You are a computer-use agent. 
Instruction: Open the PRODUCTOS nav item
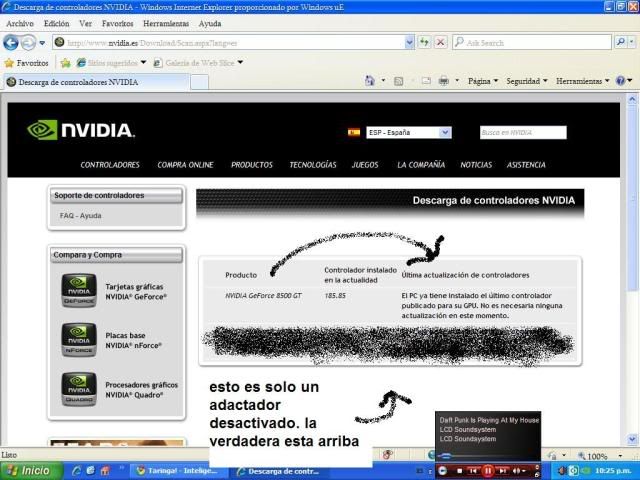[x=252, y=165]
